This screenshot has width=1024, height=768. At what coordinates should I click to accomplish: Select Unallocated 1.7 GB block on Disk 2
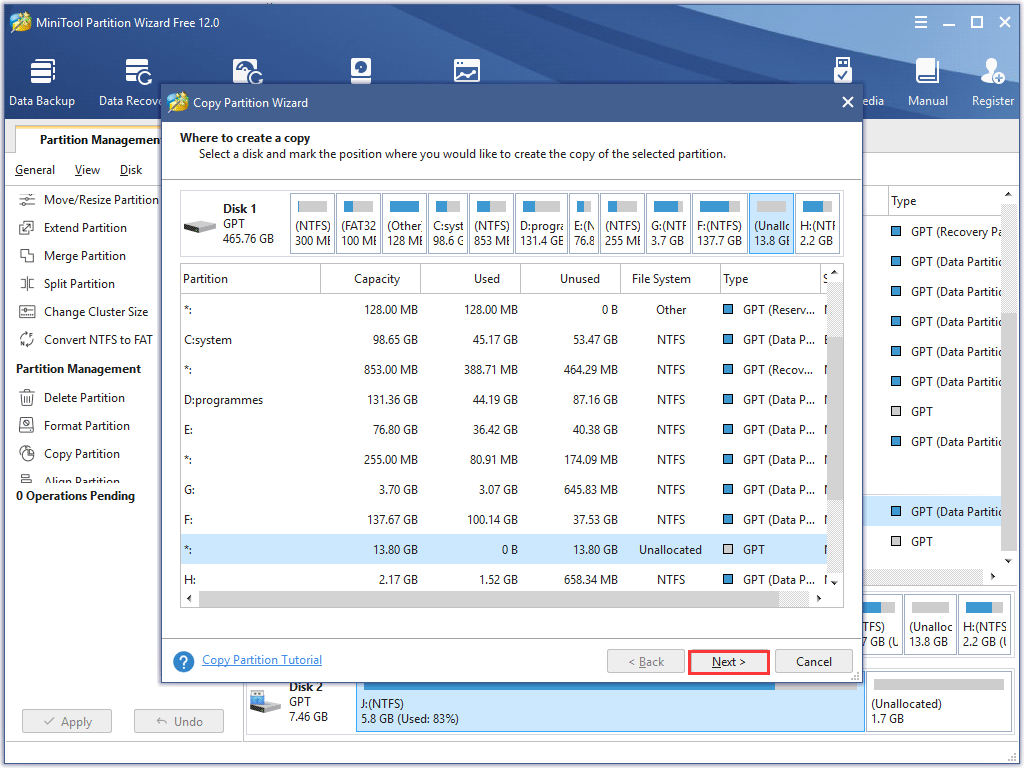point(939,703)
